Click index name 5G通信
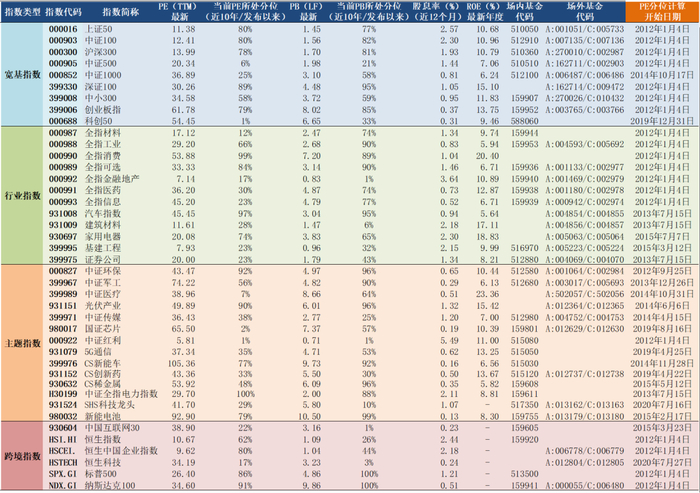 coord(98,352)
